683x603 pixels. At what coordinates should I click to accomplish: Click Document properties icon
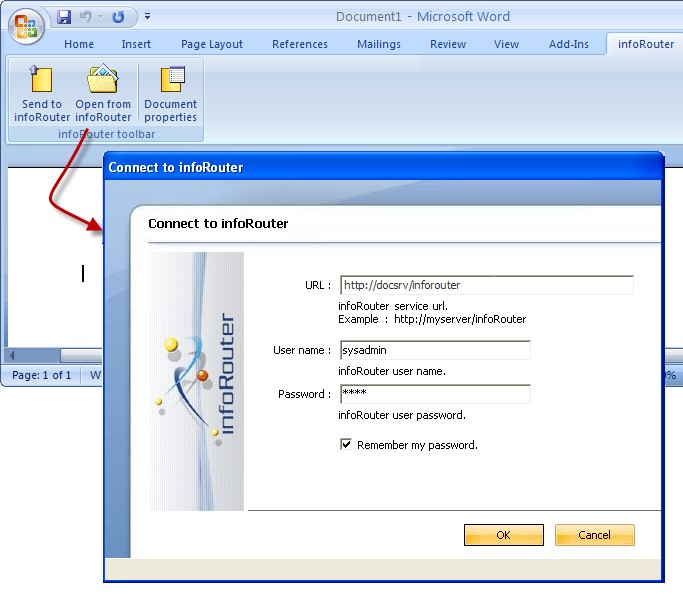coord(170,94)
